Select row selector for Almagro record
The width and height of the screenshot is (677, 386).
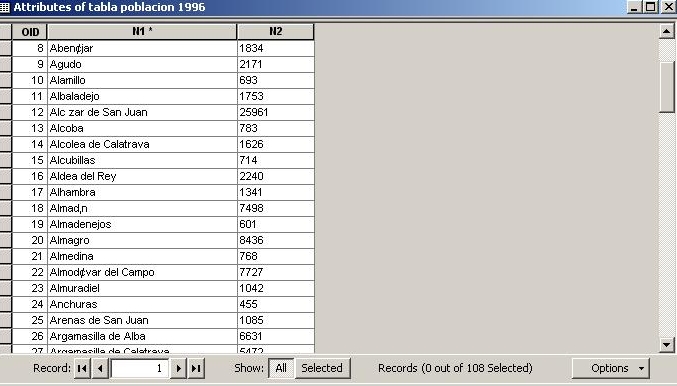[x=6, y=240]
